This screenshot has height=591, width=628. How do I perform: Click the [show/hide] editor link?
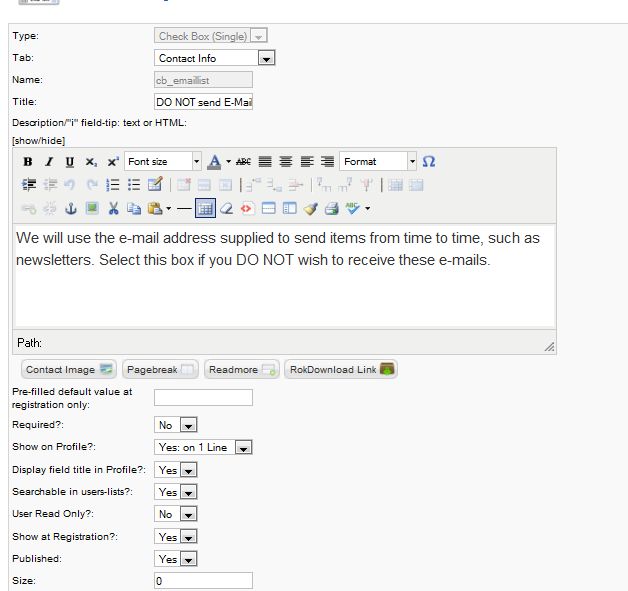38,141
